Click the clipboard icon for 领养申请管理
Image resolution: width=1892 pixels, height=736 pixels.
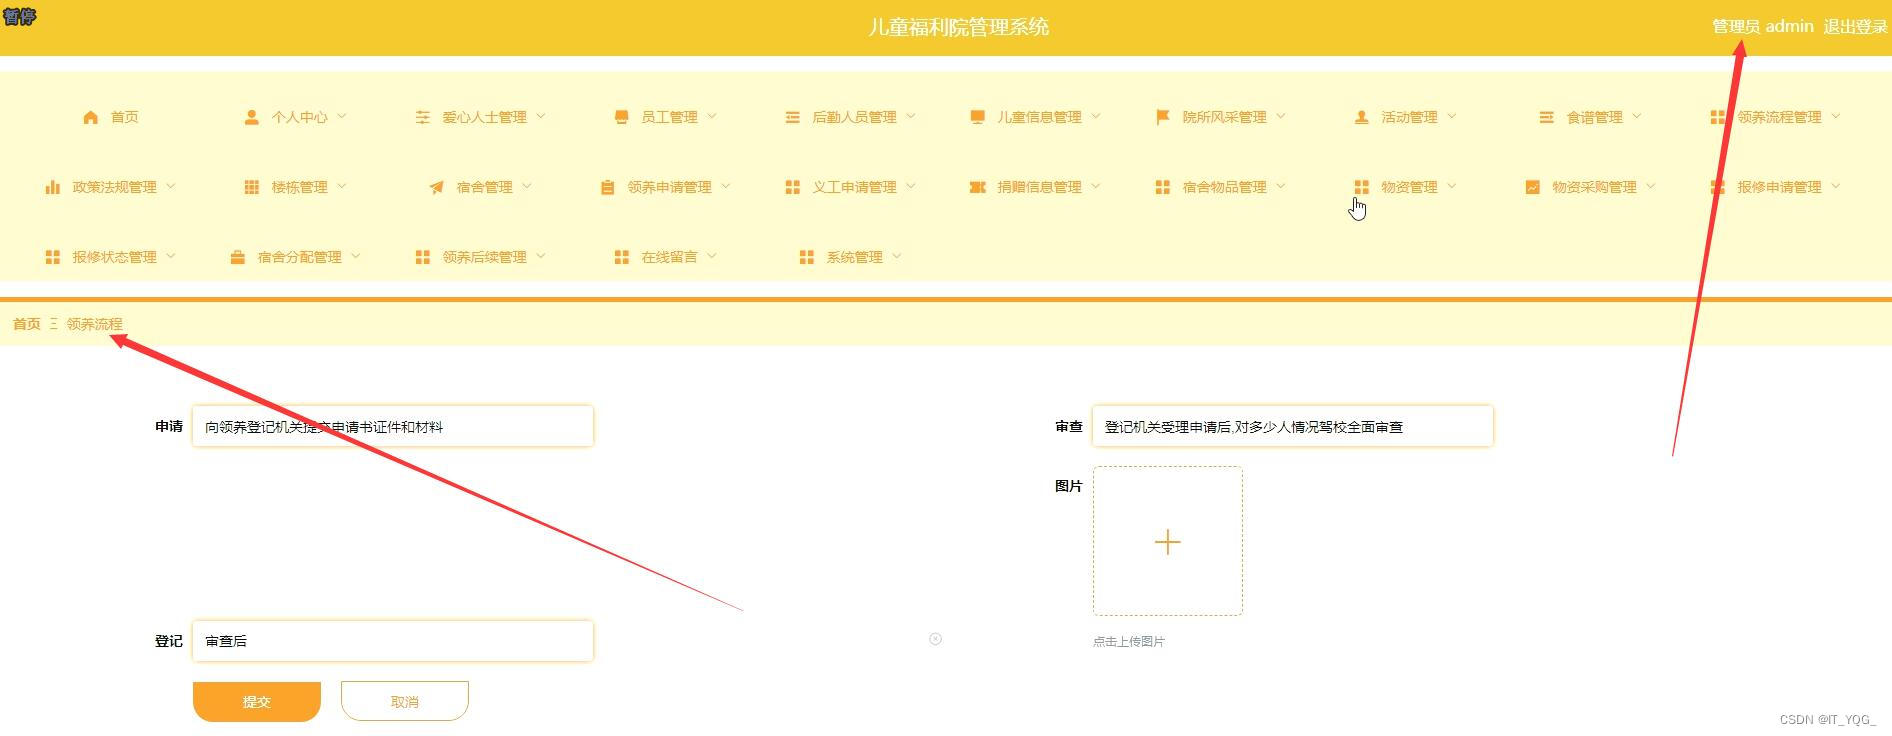click(x=608, y=187)
